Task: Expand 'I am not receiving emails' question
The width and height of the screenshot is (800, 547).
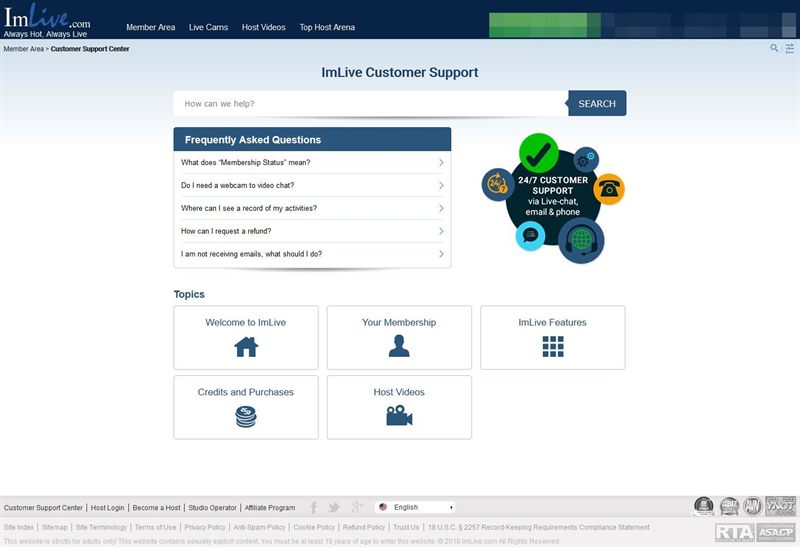Action: pos(312,254)
